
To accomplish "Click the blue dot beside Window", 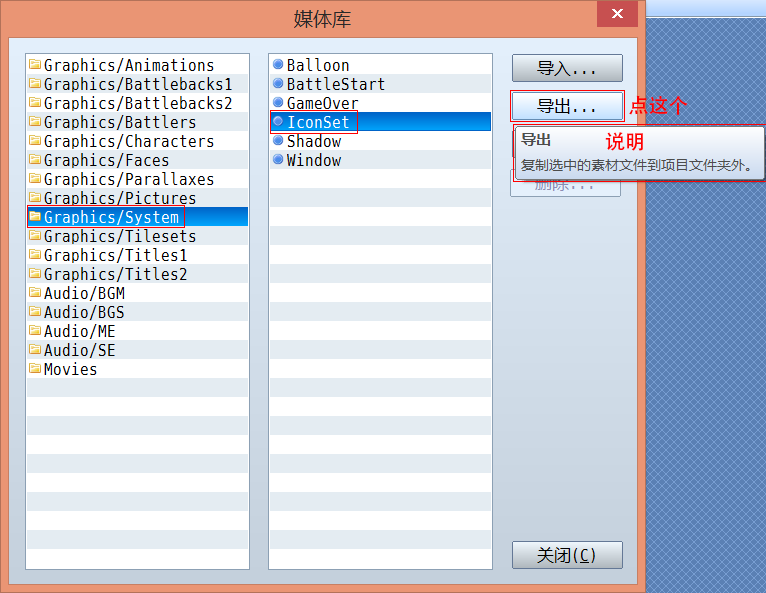I will click(x=278, y=159).
